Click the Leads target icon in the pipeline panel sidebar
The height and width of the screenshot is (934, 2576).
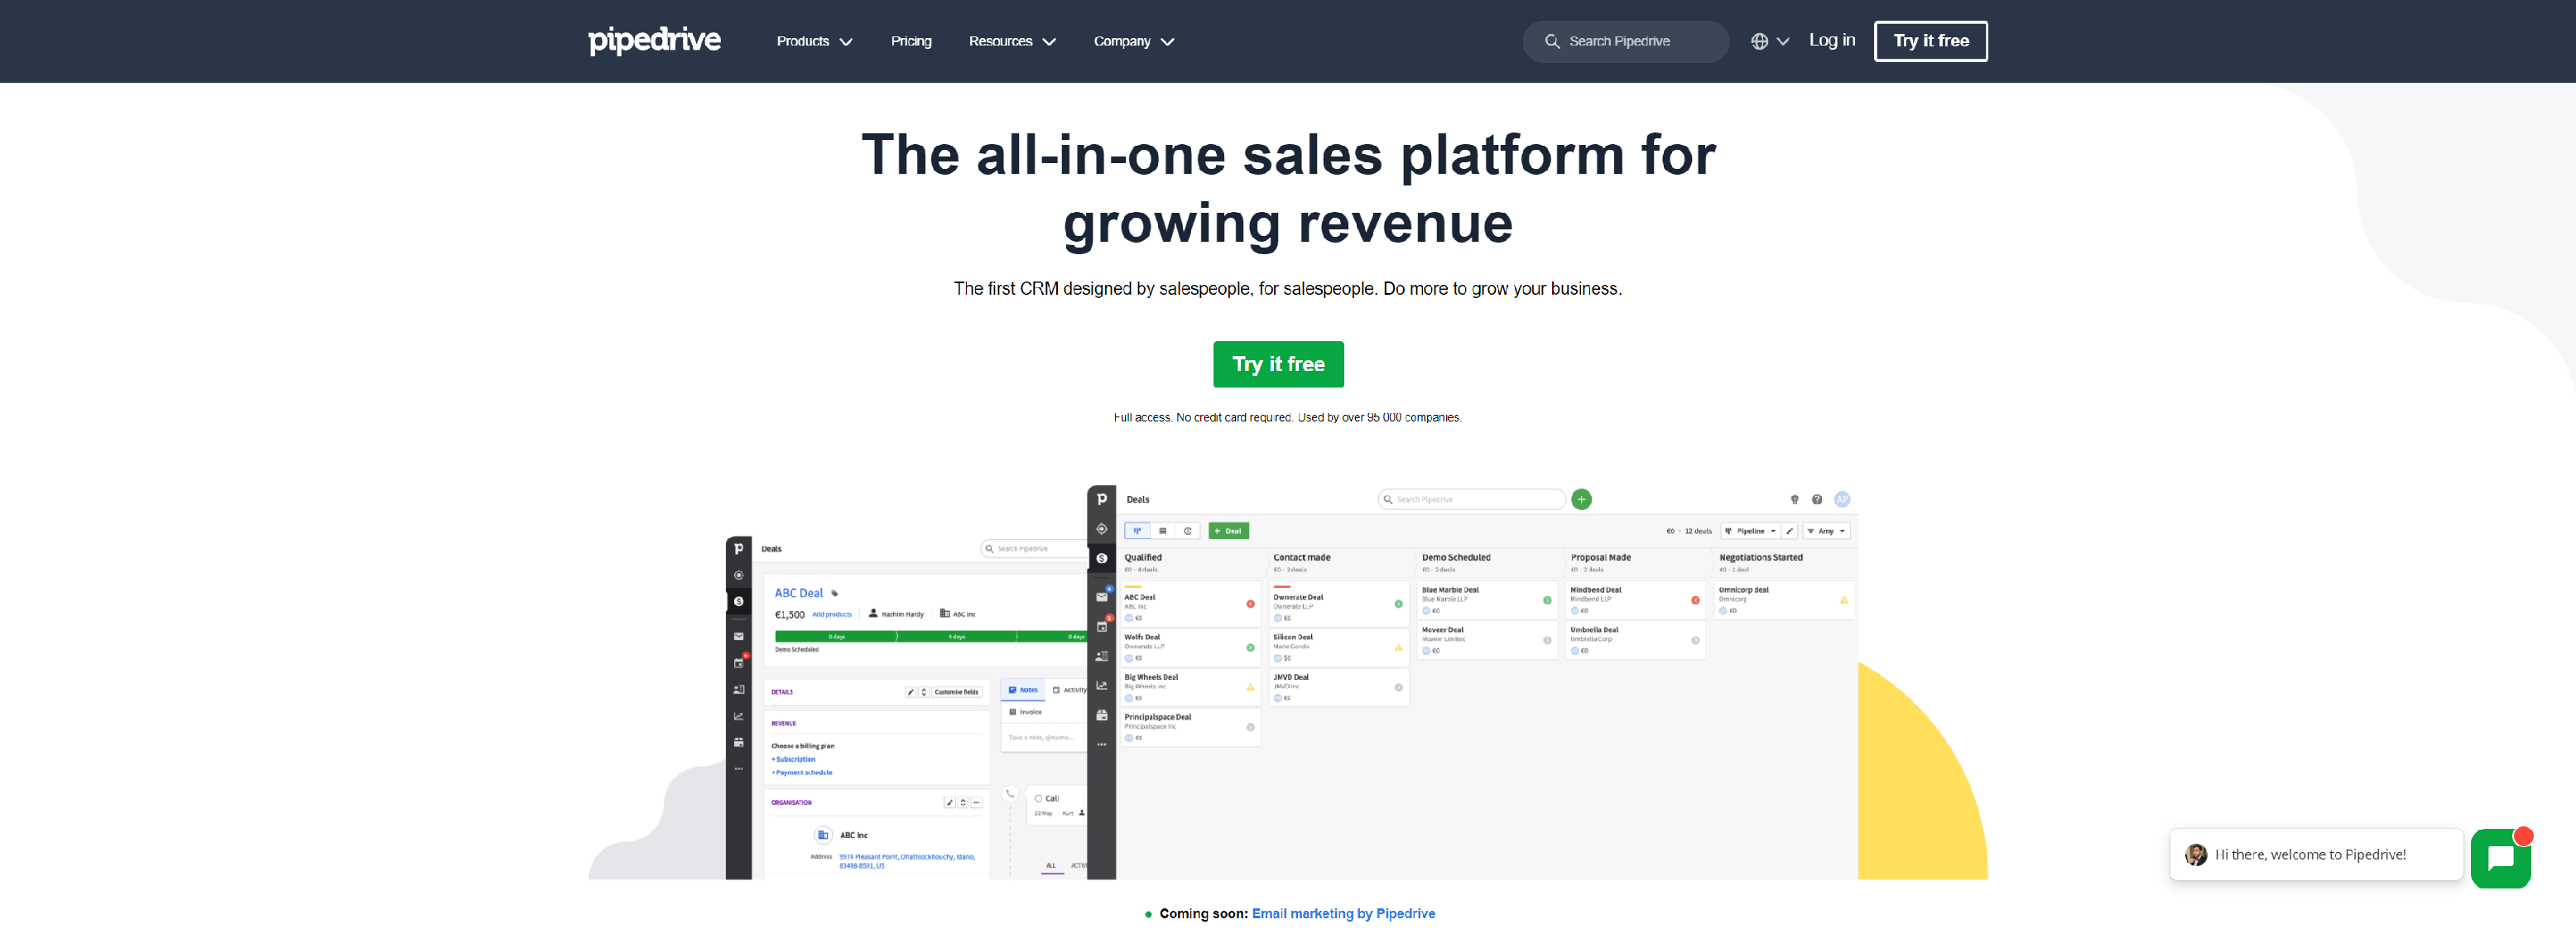1101,528
